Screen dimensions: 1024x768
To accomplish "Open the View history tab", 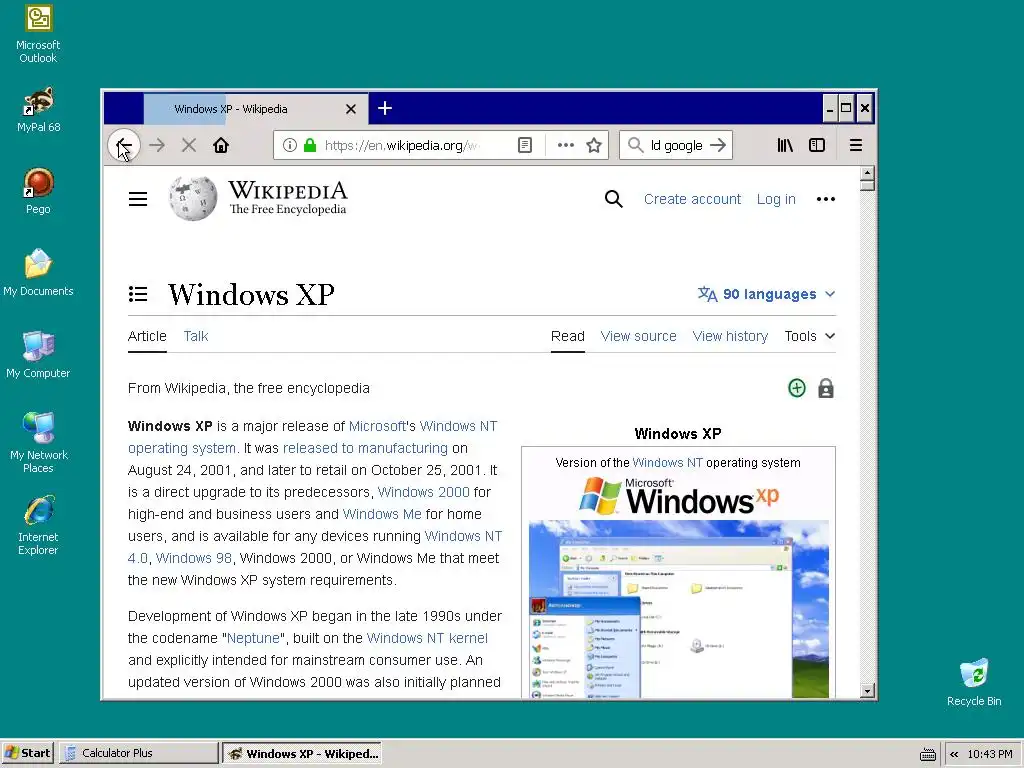I will tap(730, 336).
